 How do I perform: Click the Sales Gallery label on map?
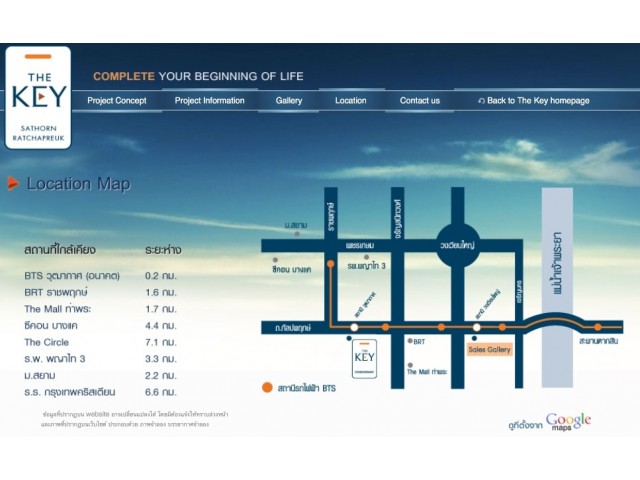[489, 349]
